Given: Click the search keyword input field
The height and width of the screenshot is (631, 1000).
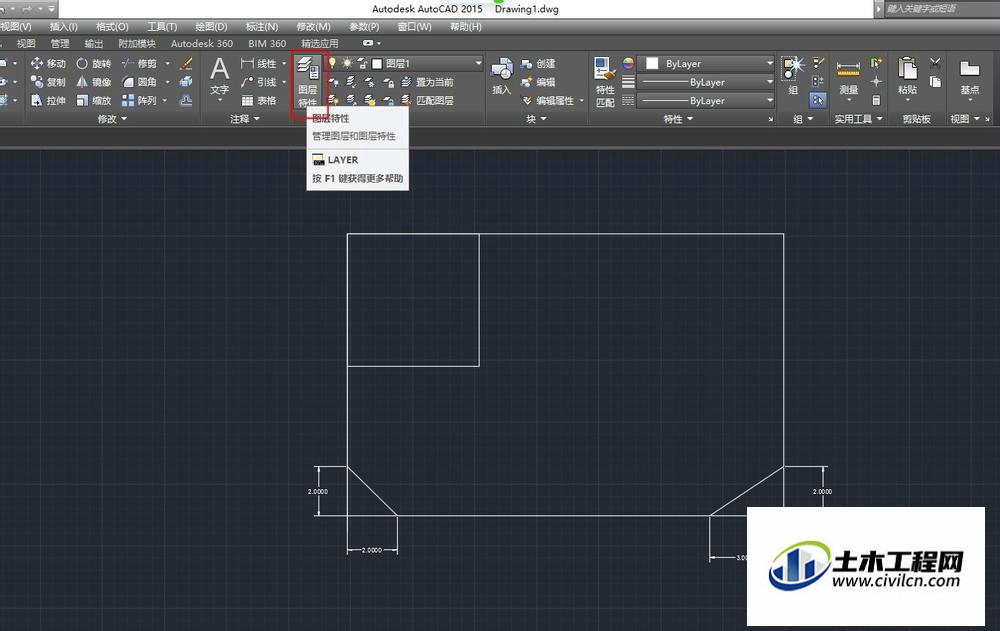Looking at the screenshot, I should pos(941,8).
